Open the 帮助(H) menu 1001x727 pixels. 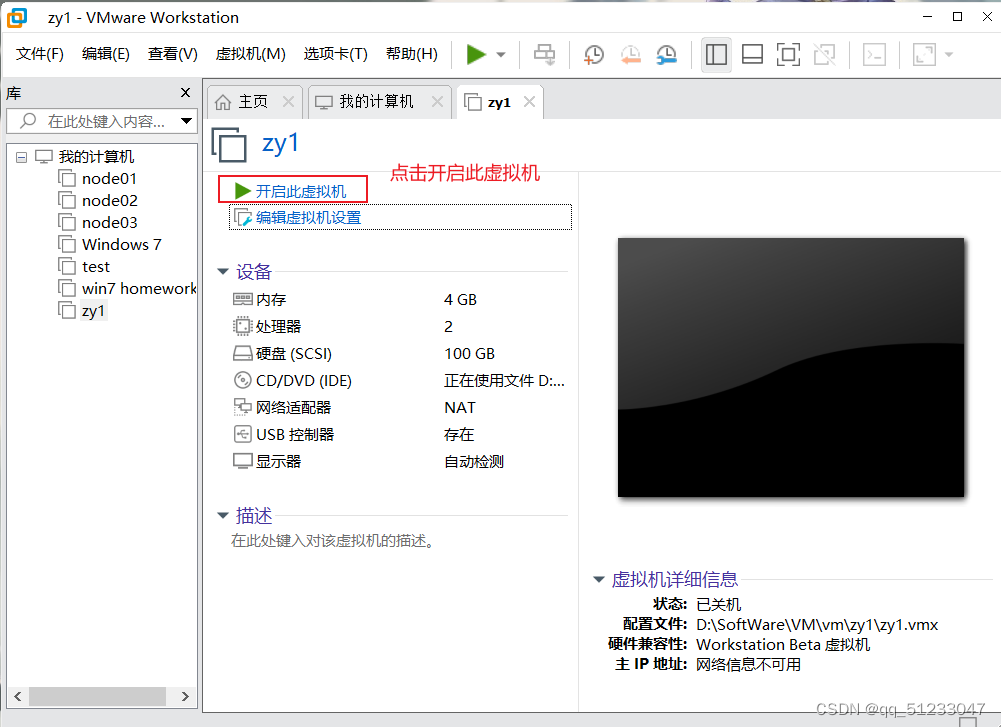pos(412,54)
